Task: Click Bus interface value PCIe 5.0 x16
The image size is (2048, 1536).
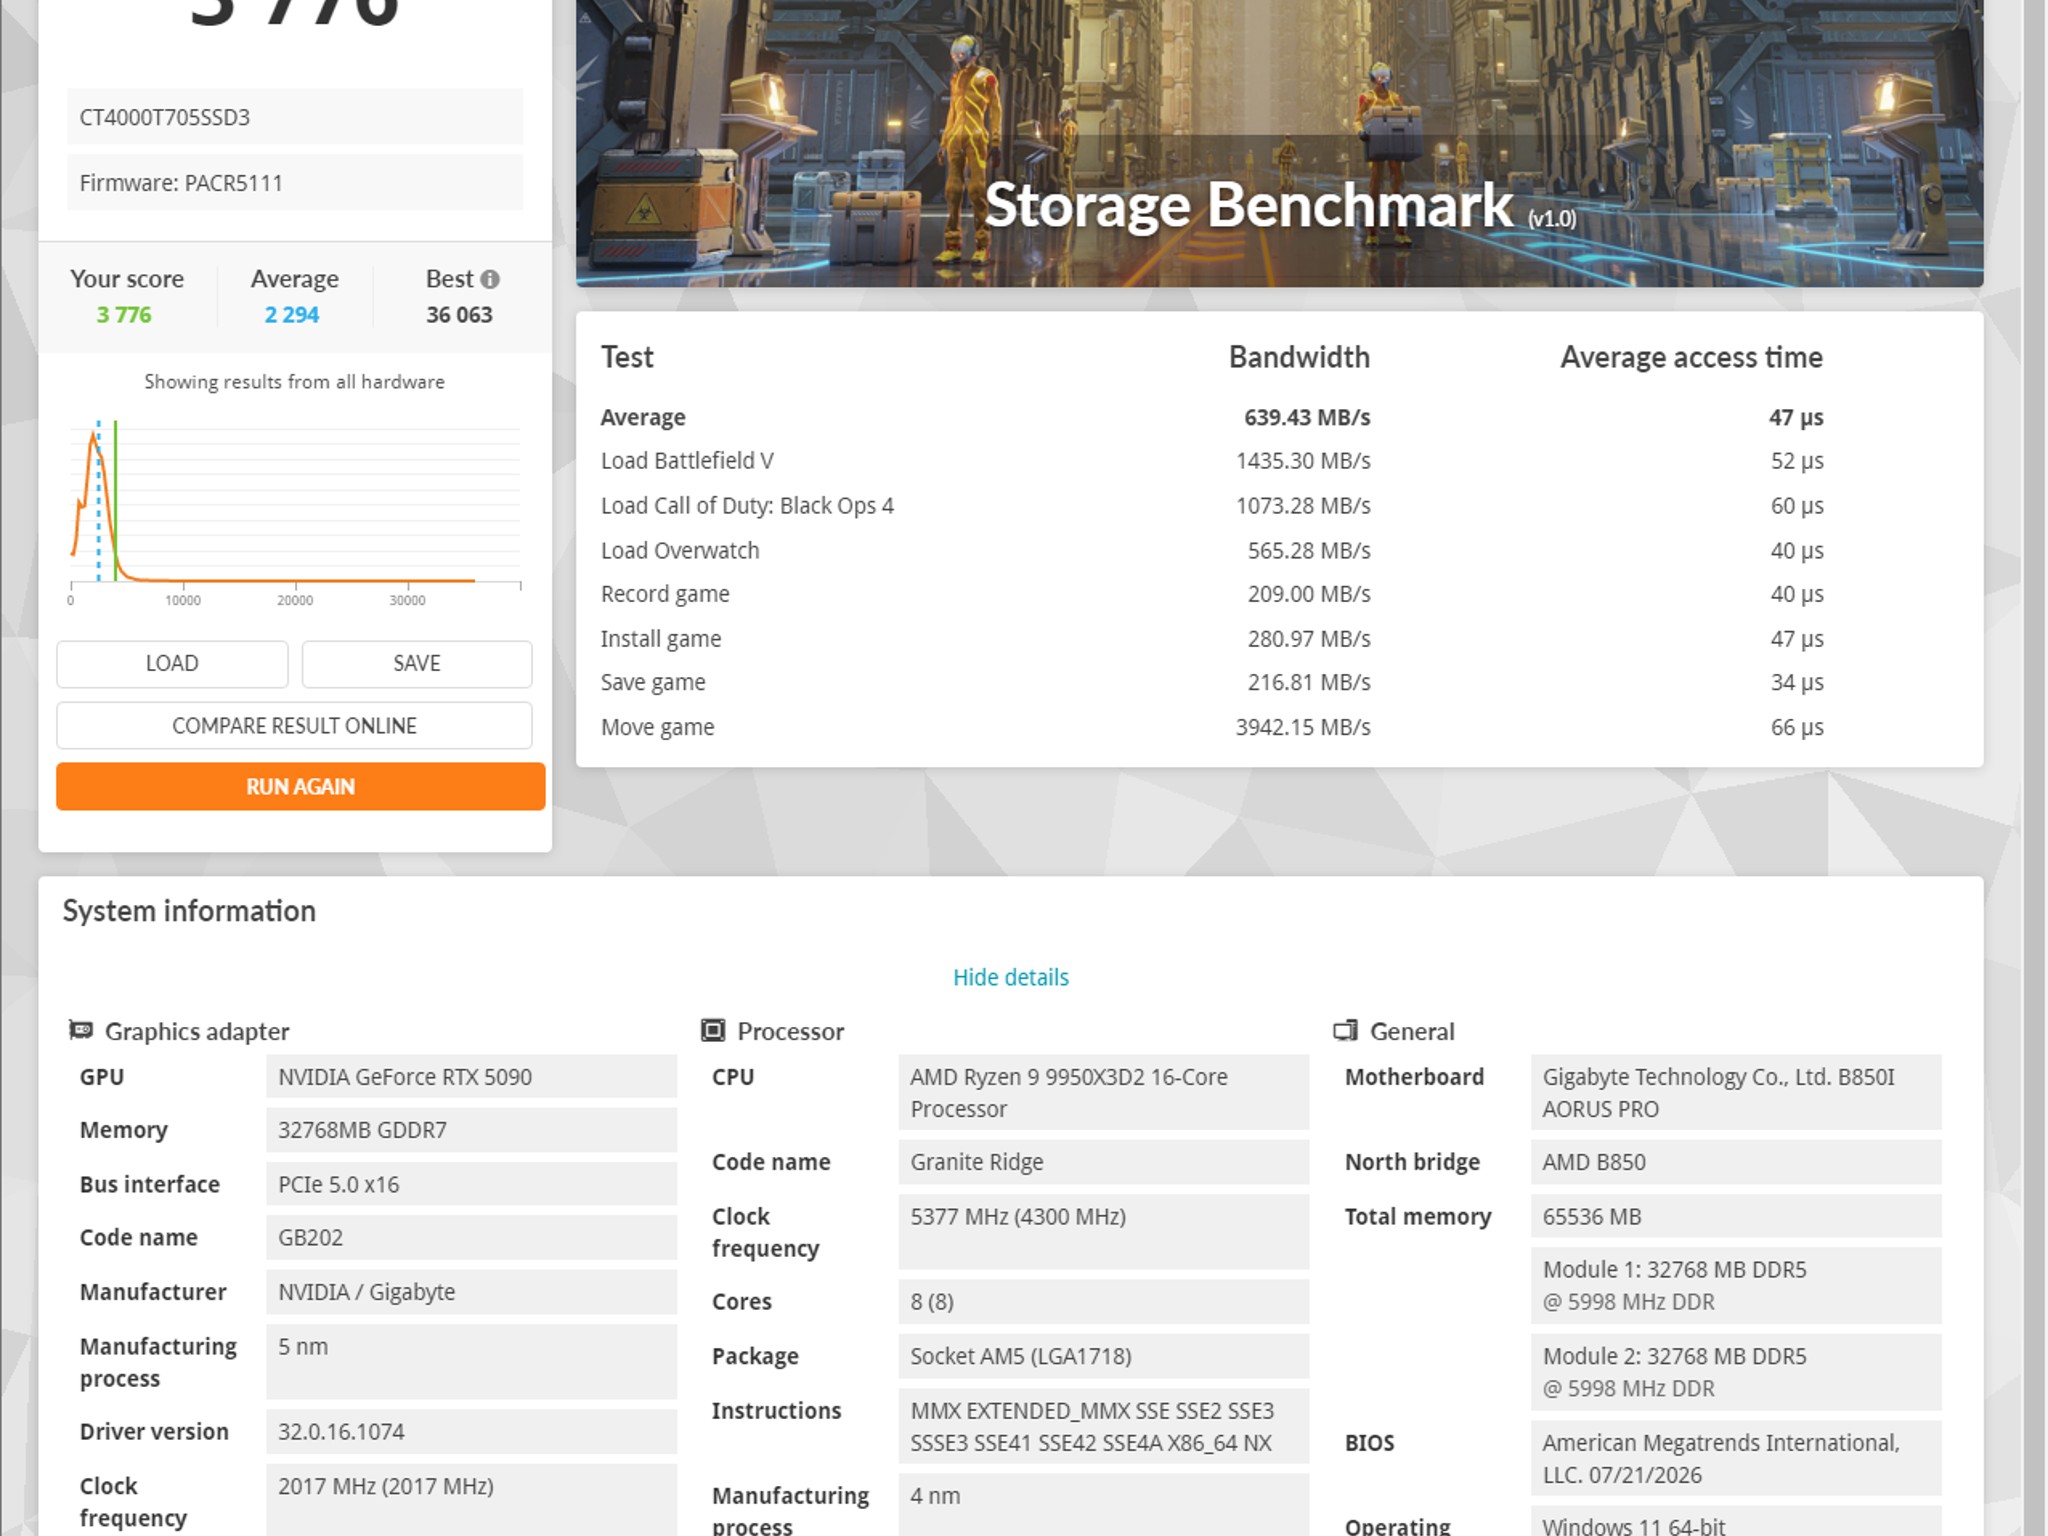Action: tap(471, 1184)
